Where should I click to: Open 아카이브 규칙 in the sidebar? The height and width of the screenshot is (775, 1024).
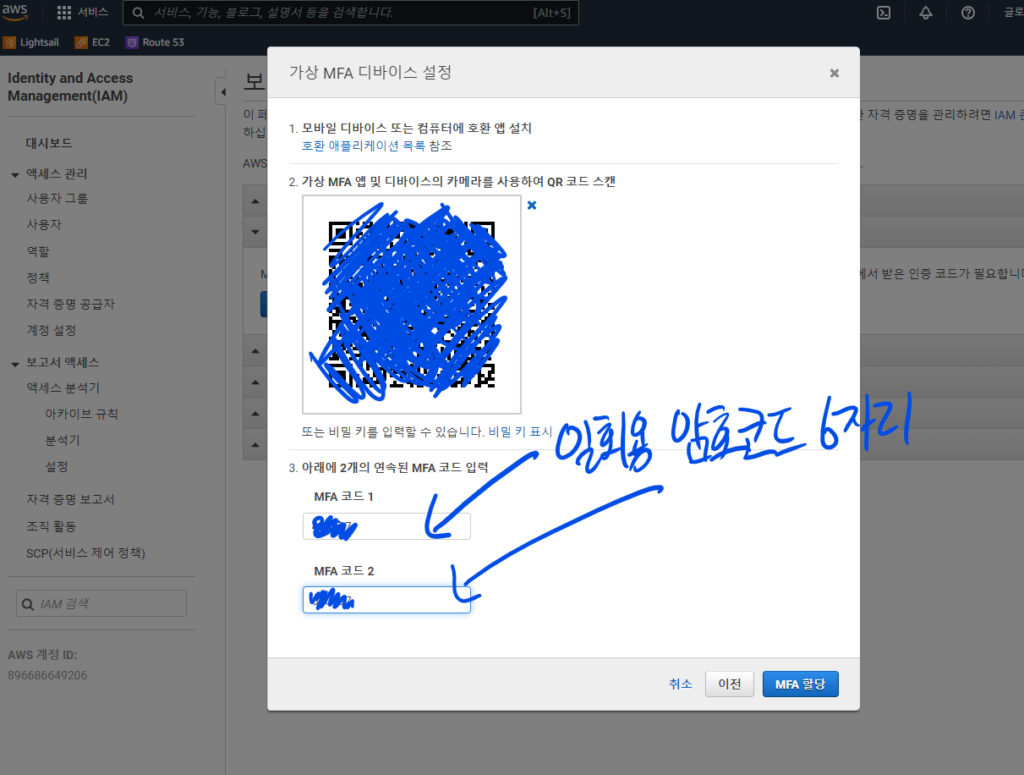(81, 414)
